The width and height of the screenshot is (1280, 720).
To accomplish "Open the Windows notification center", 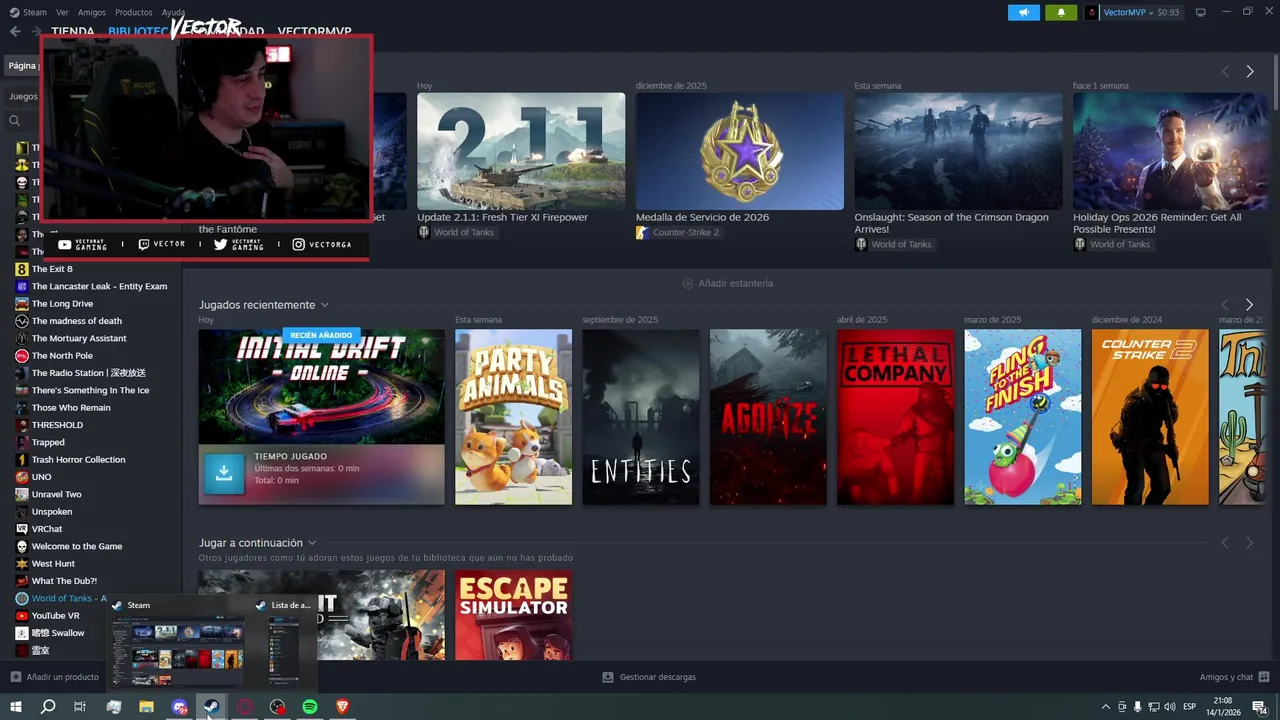I will (1259, 707).
